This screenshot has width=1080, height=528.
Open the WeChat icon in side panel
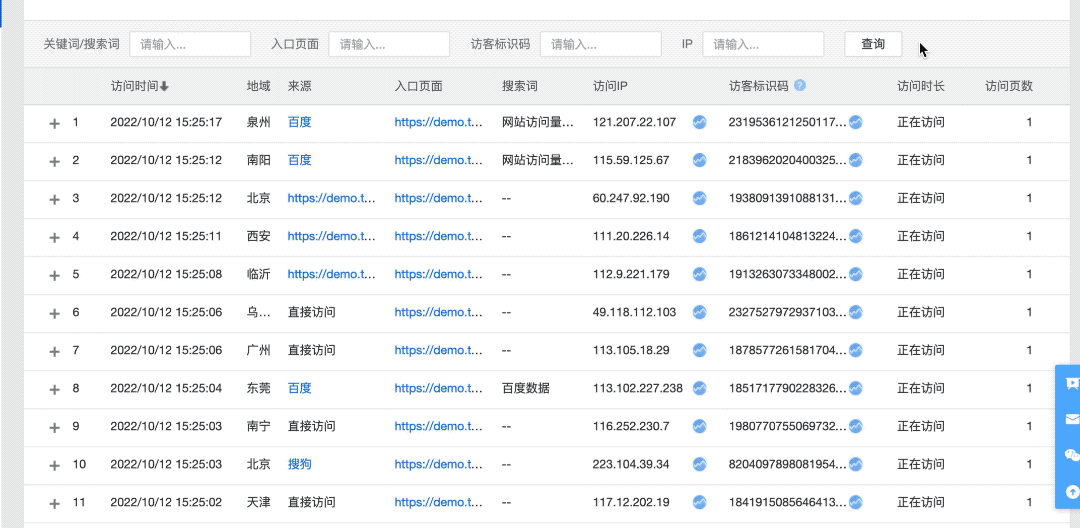(1072, 454)
